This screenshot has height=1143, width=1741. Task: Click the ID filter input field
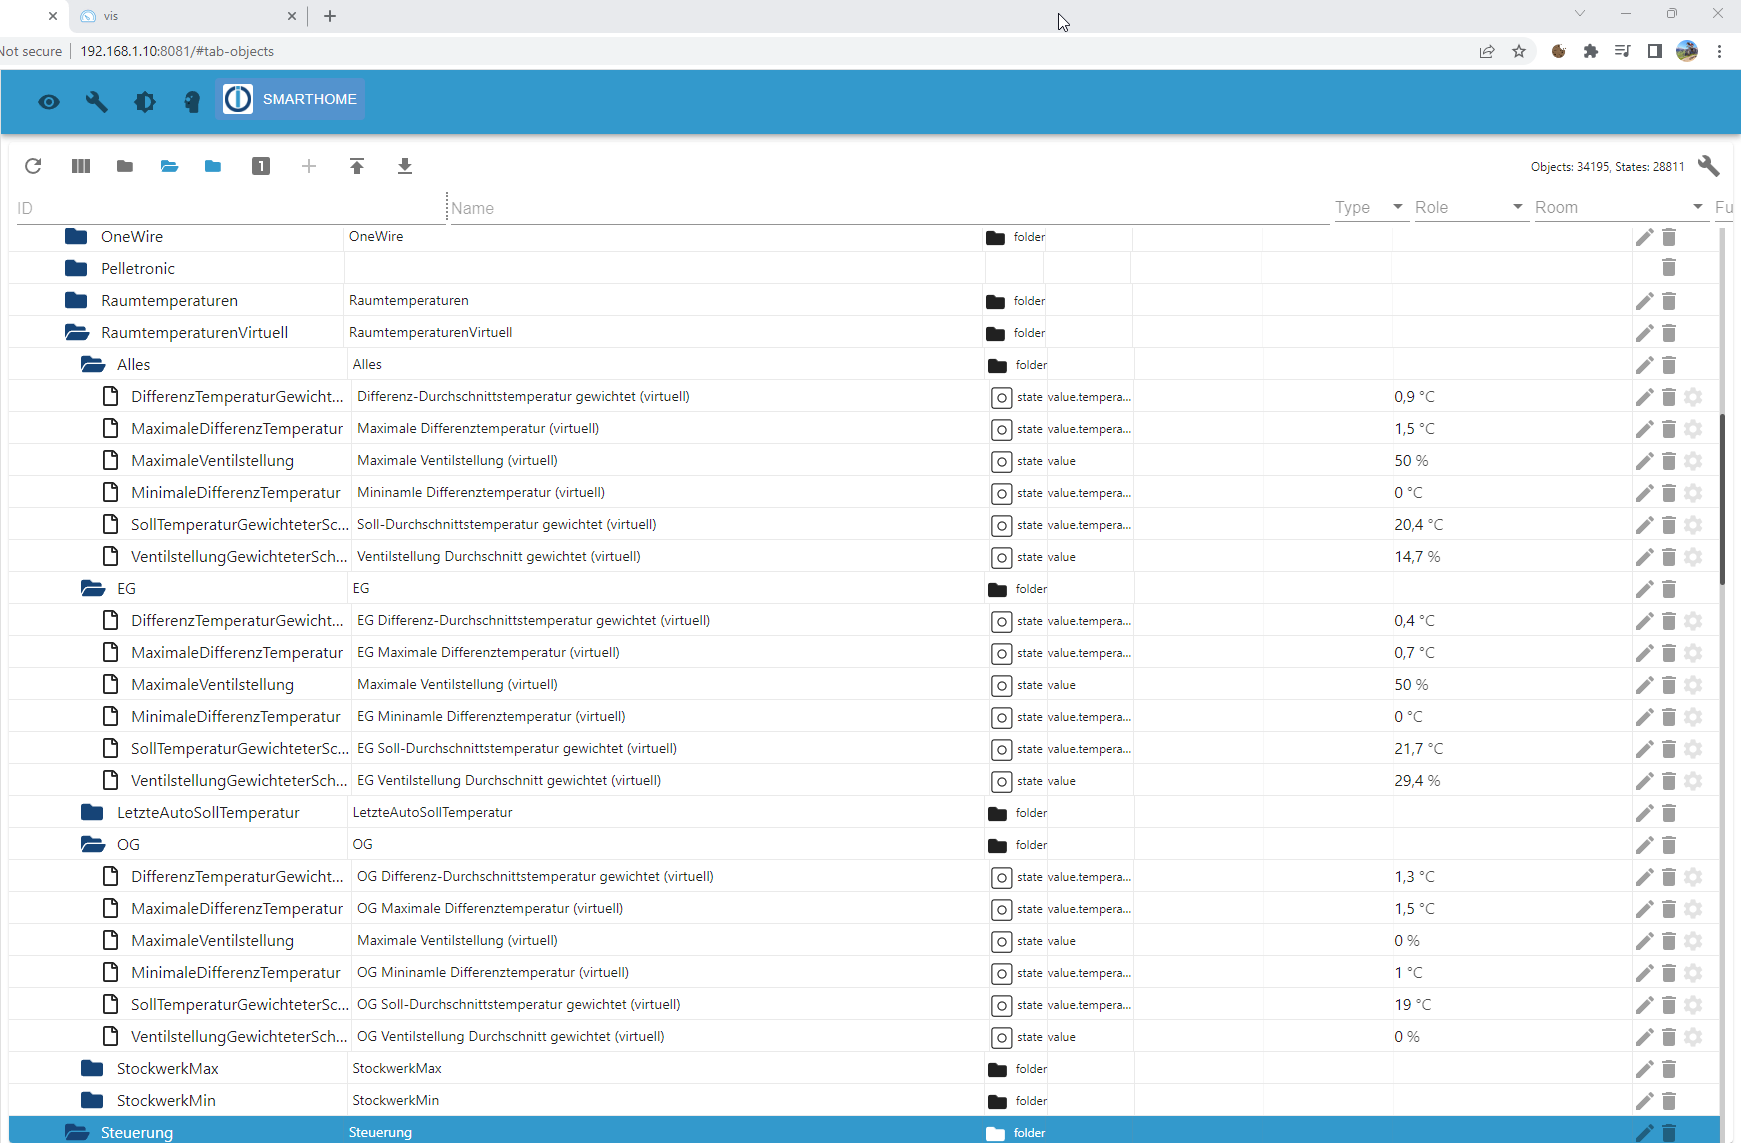tap(200, 207)
